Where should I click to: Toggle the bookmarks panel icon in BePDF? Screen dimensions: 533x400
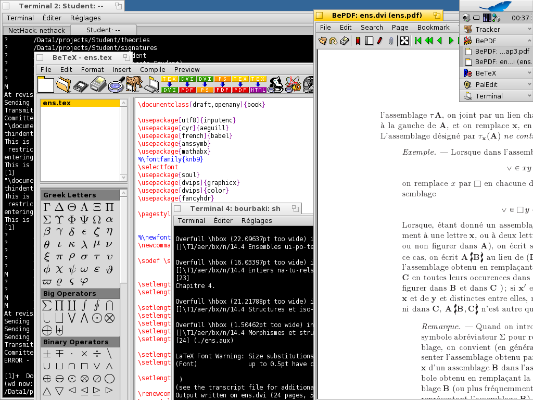[358, 41]
